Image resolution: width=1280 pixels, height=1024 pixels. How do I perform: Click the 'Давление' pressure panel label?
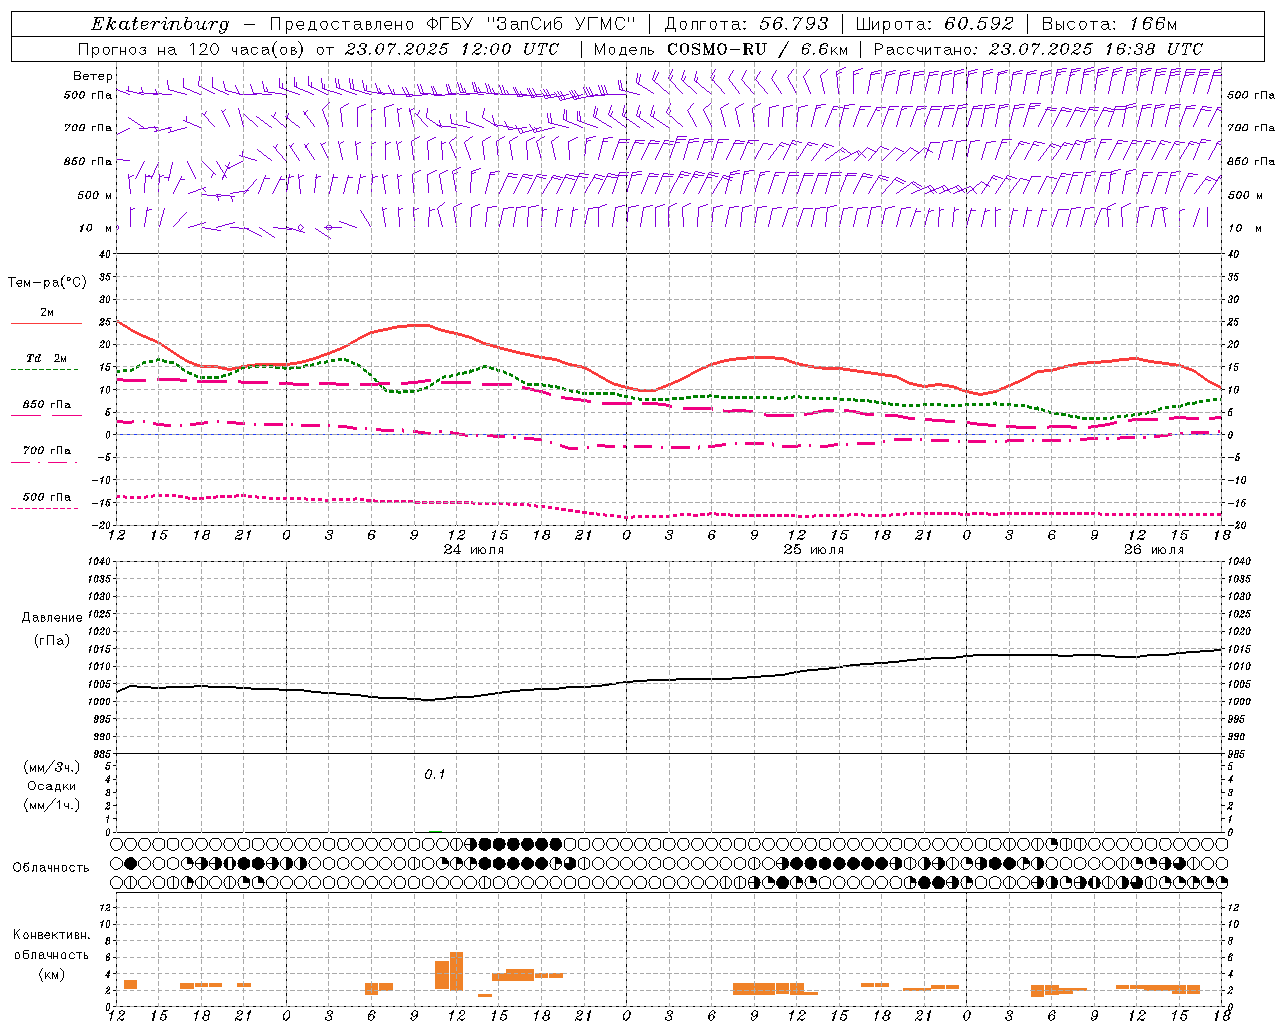[x=52, y=618]
